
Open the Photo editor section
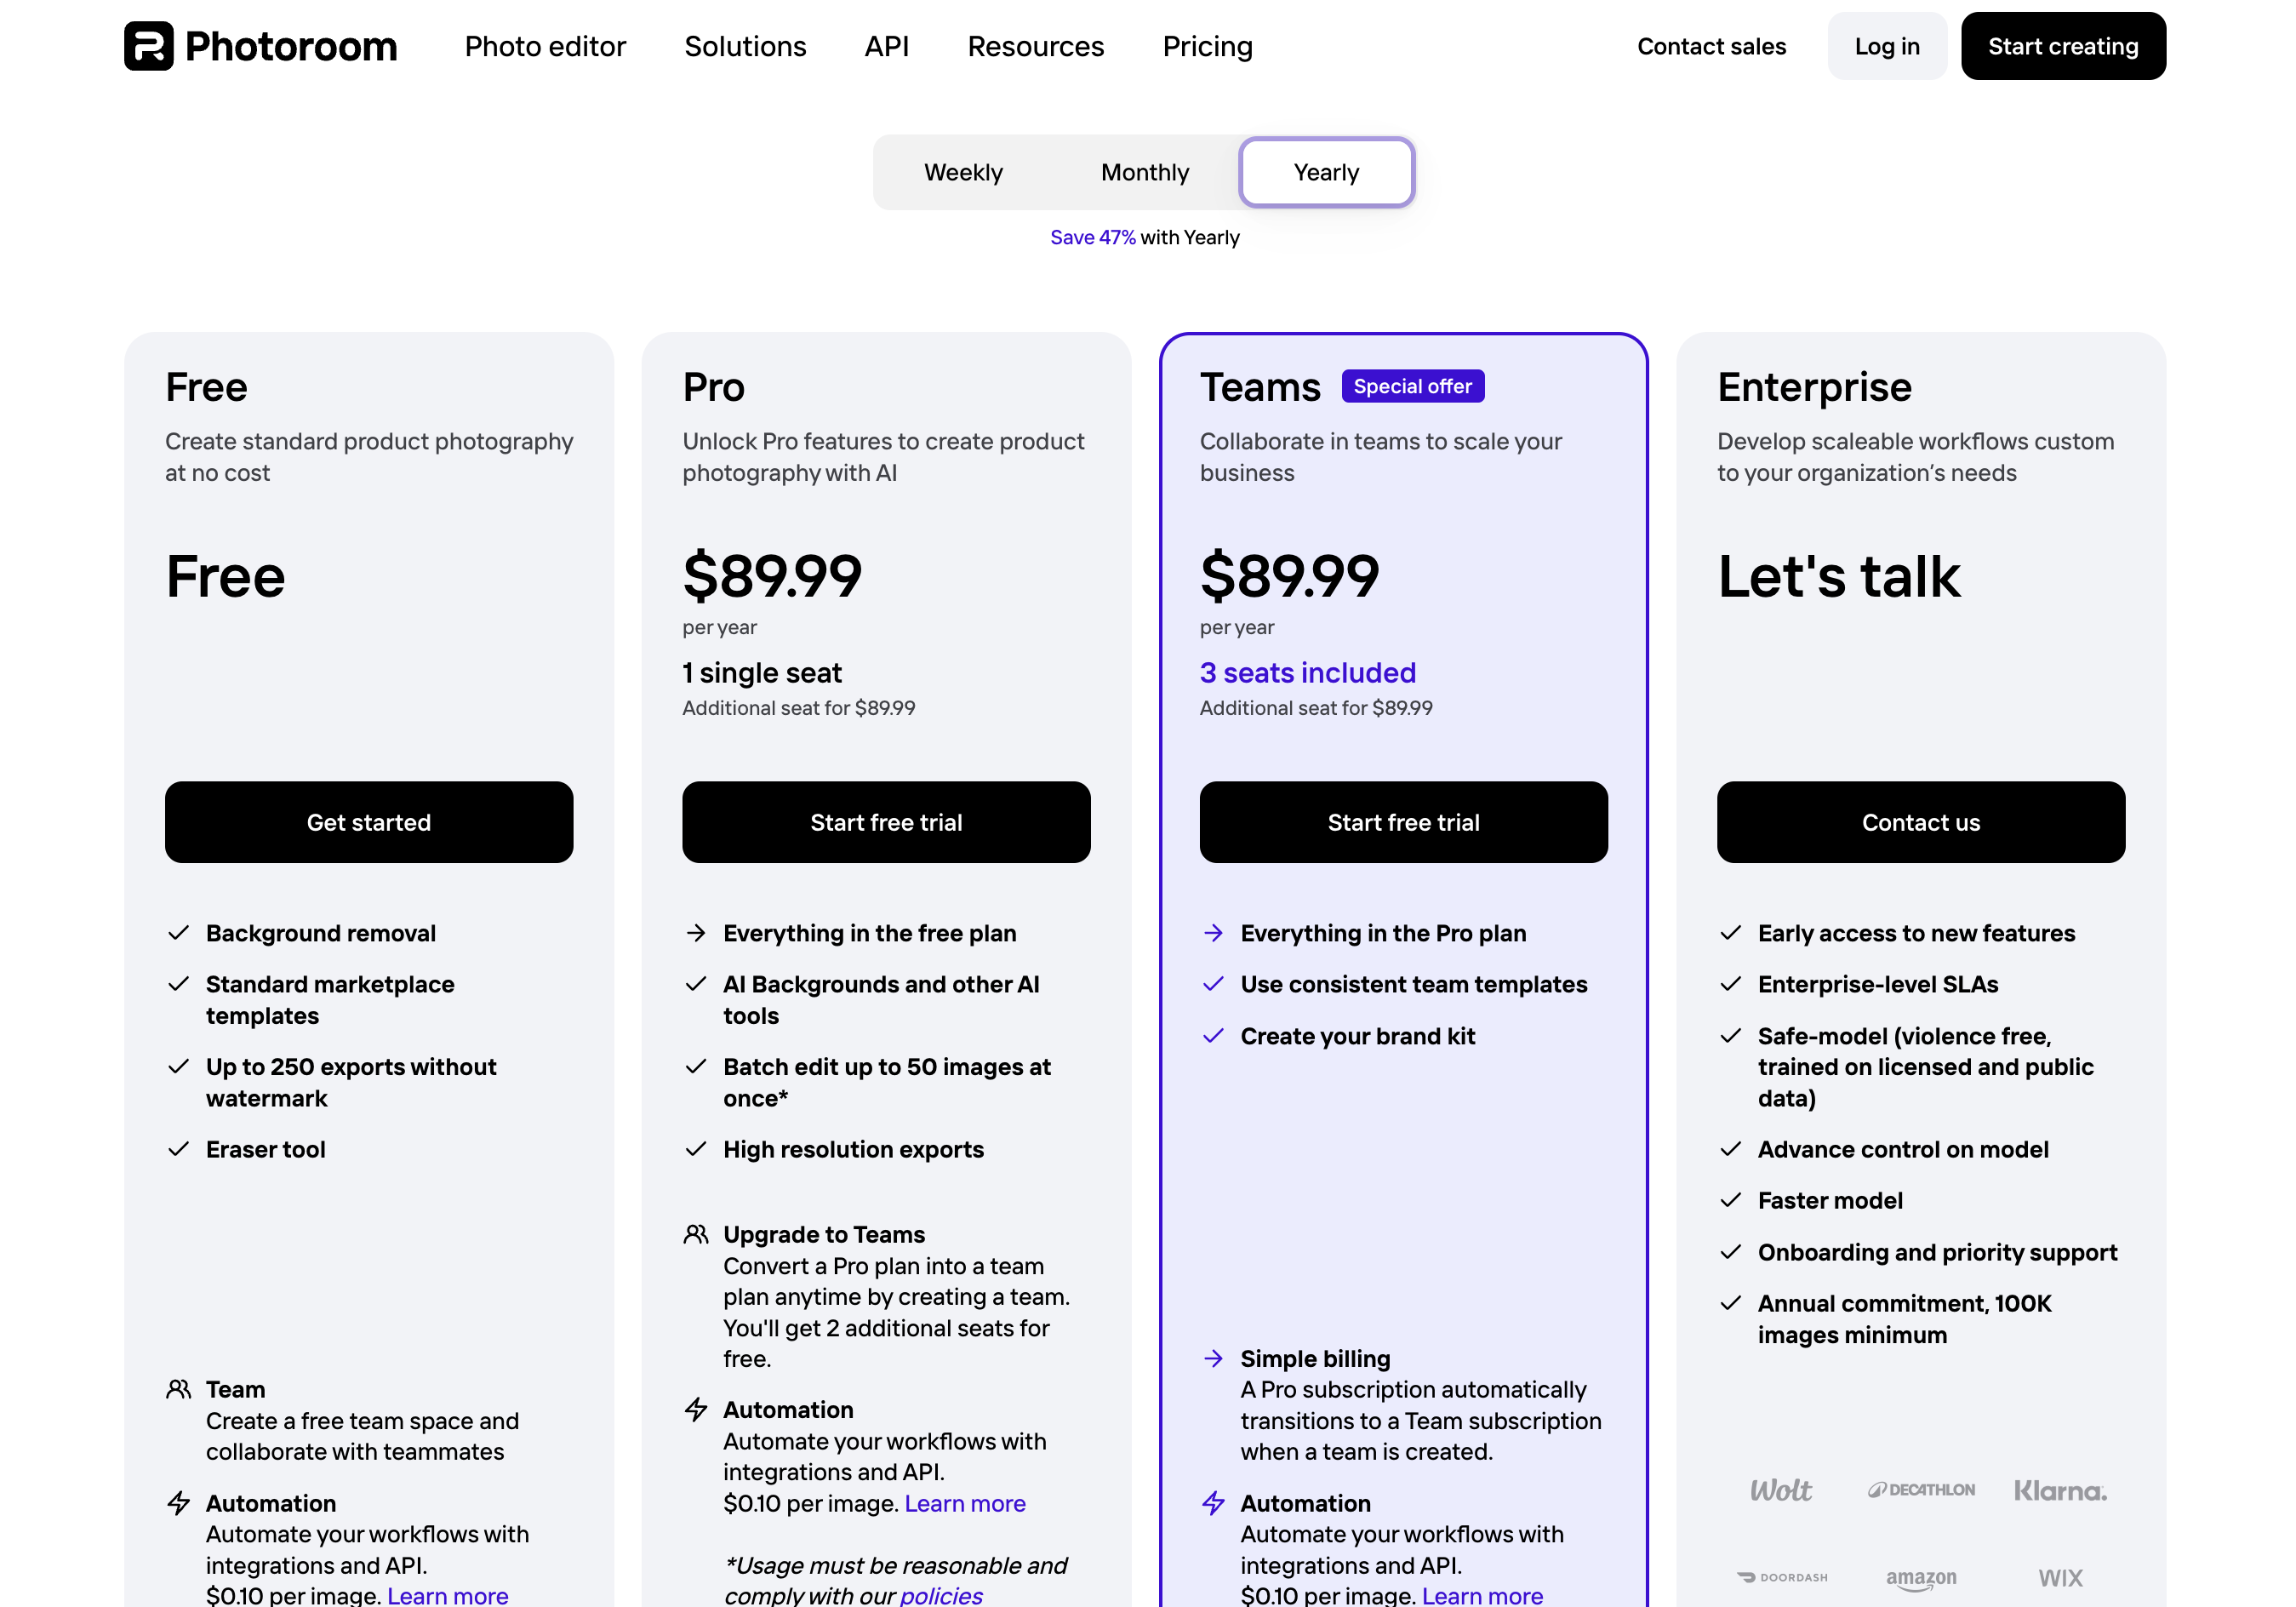click(x=545, y=46)
